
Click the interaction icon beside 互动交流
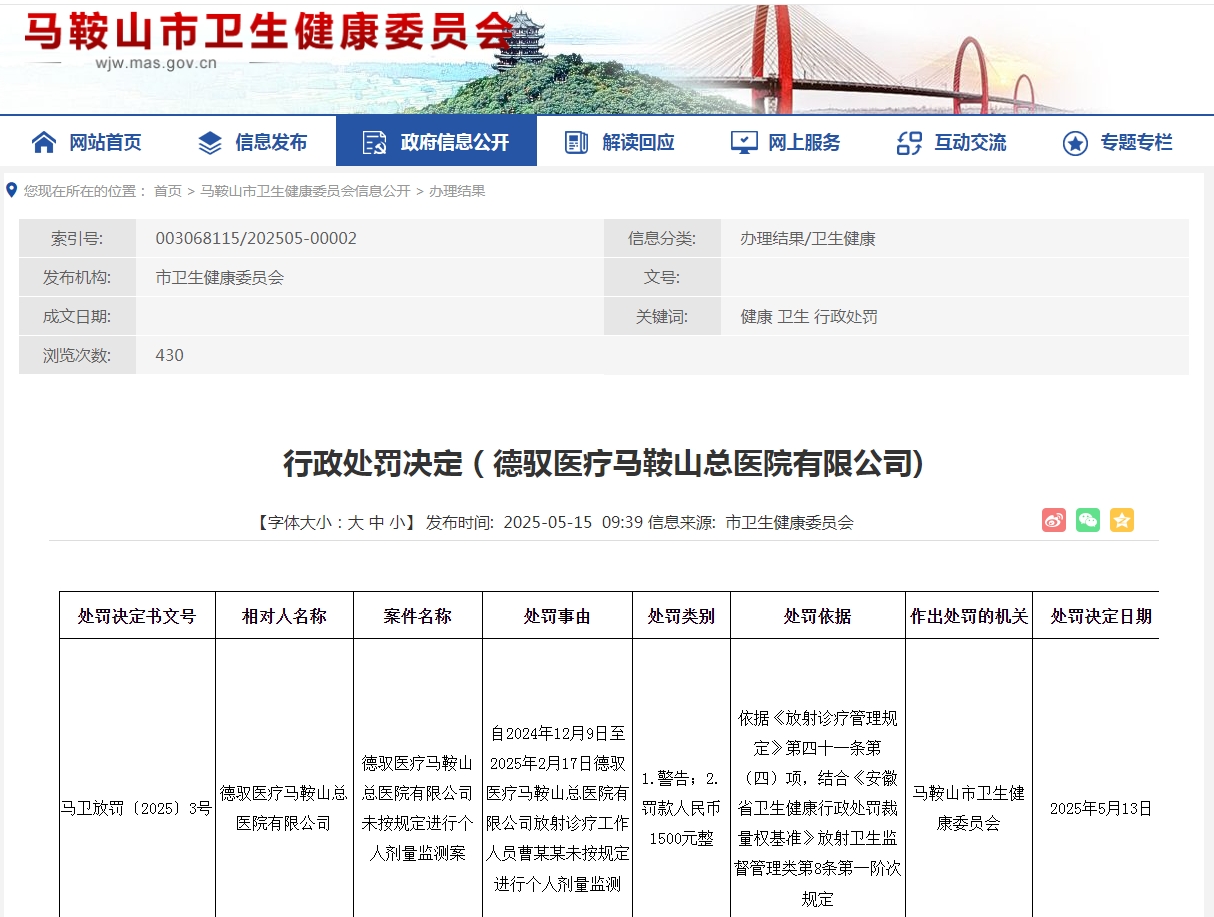coord(909,142)
